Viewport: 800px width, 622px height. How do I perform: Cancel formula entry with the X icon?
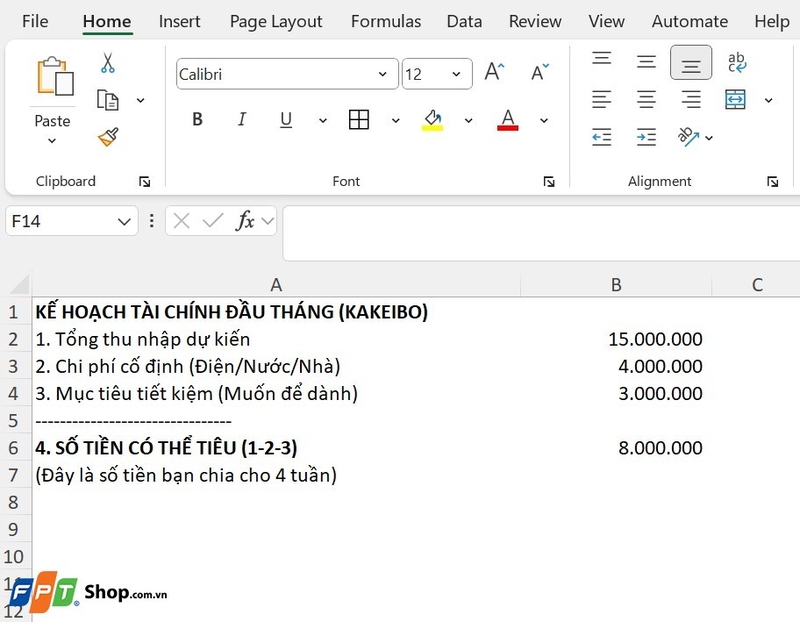click(181, 221)
